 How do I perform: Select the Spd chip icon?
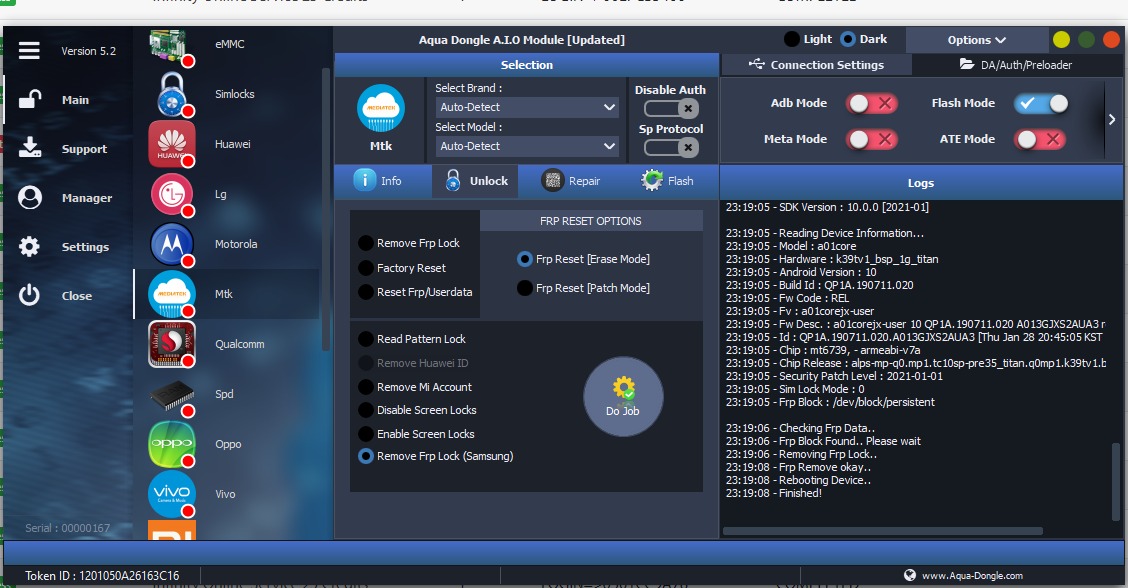click(x=171, y=394)
